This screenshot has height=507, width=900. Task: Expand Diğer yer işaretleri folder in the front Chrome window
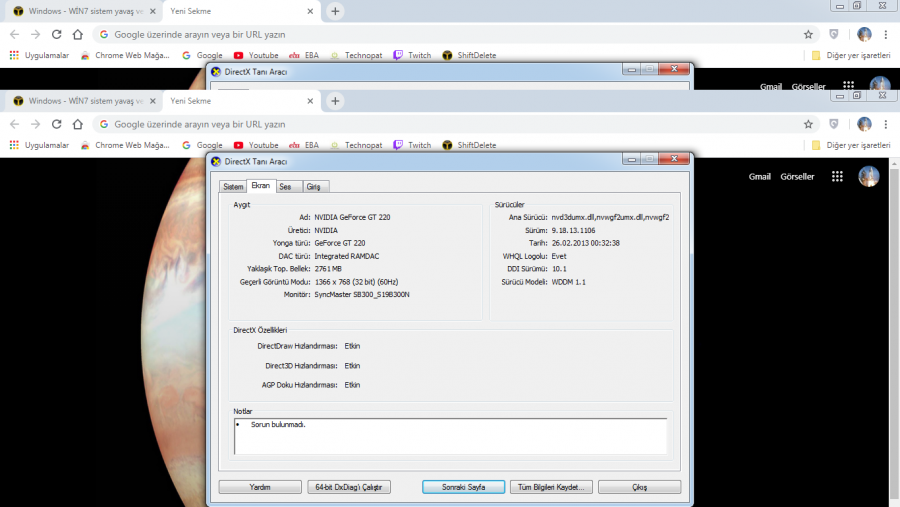point(851,145)
